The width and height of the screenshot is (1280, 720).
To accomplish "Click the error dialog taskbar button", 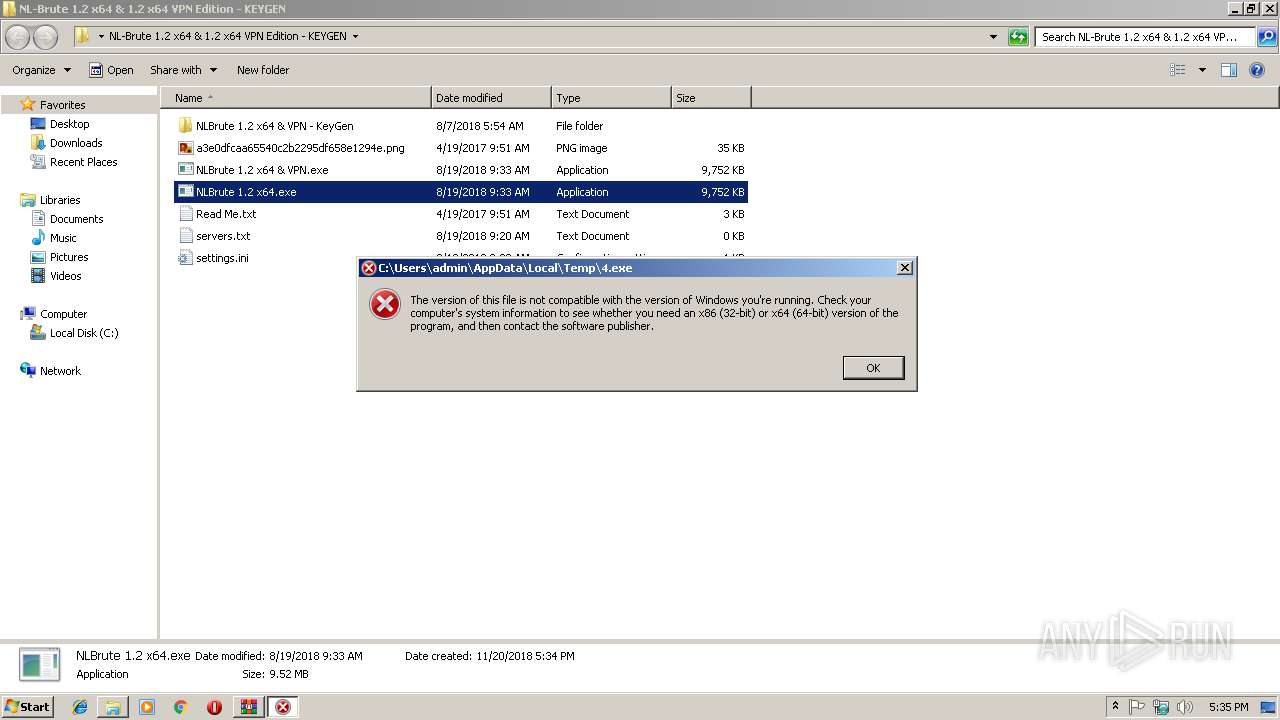I will coord(282,707).
